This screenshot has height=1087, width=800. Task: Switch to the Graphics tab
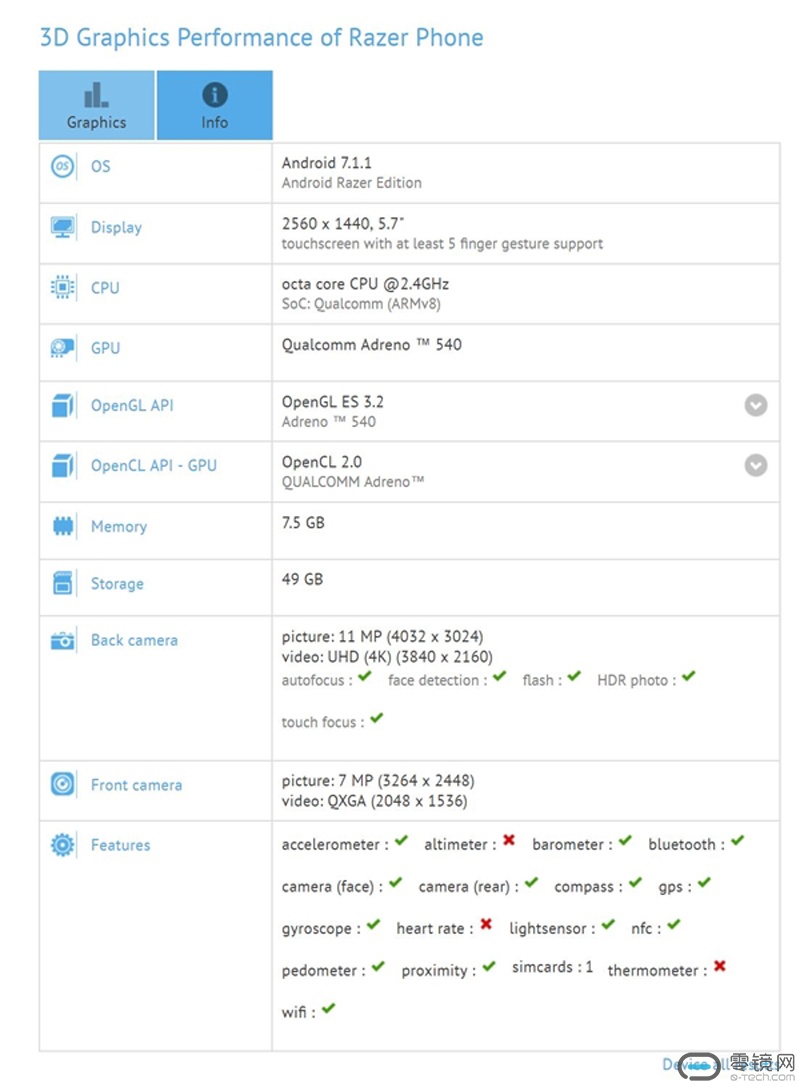tap(97, 106)
